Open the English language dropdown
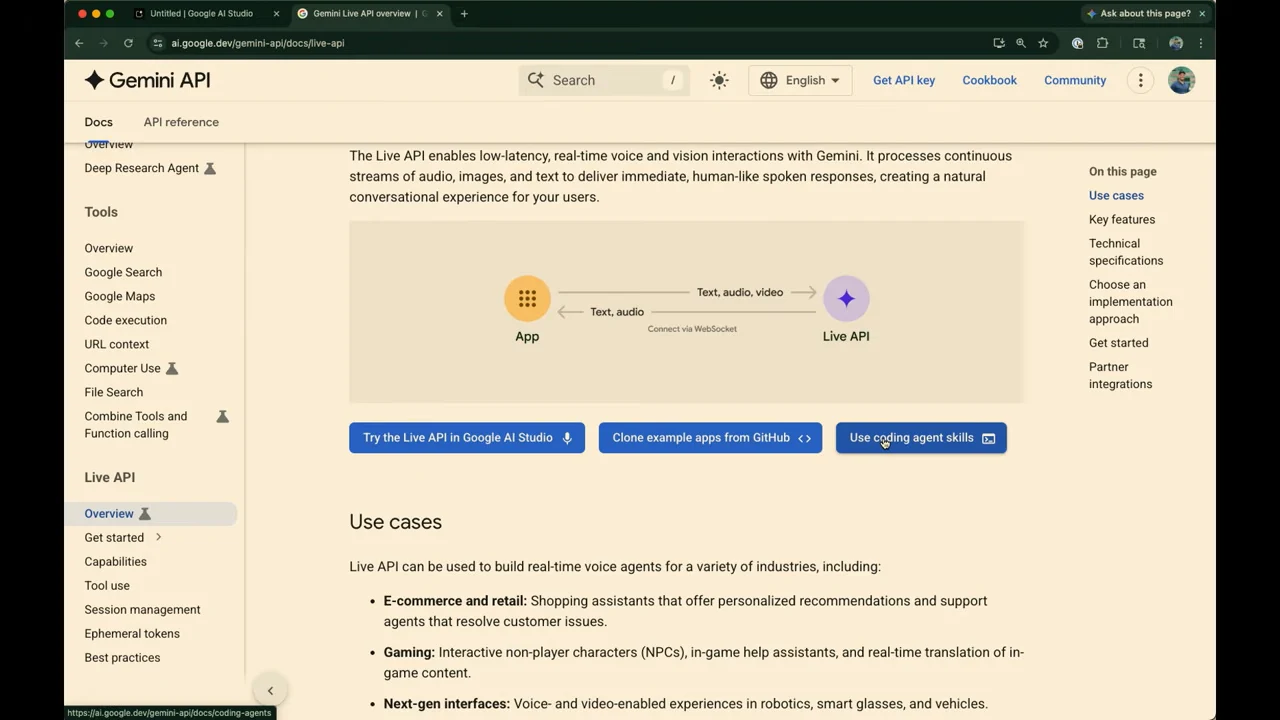This screenshot has height=720, width=1280. 800,80
